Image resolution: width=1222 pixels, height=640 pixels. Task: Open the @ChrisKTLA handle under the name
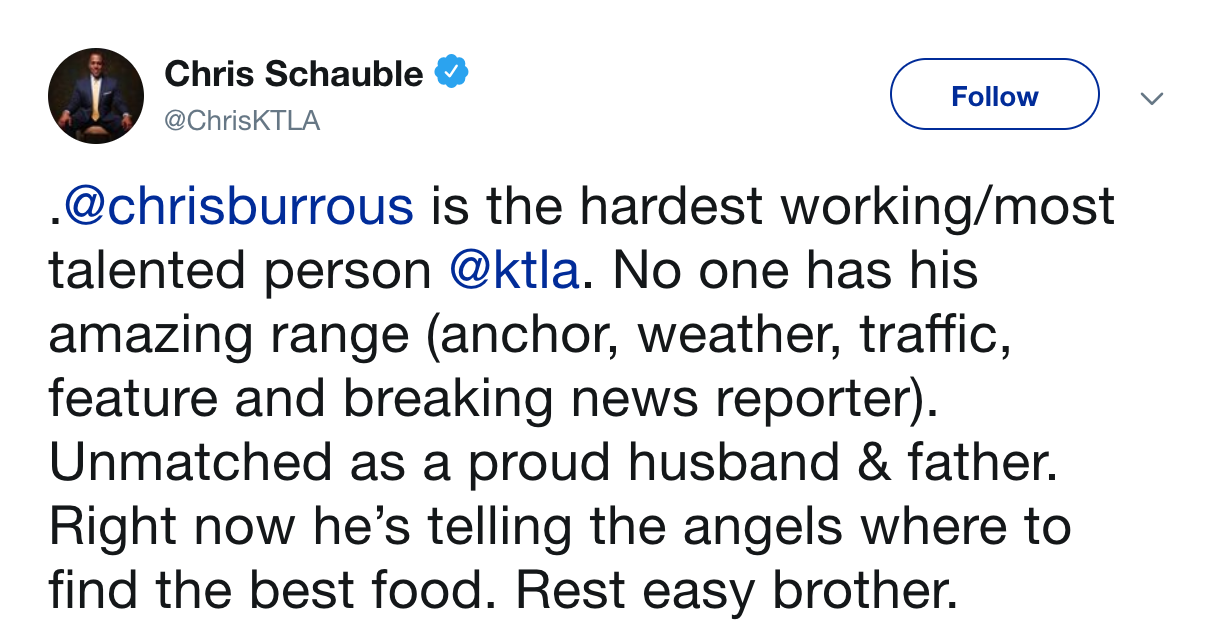point(241,121)
